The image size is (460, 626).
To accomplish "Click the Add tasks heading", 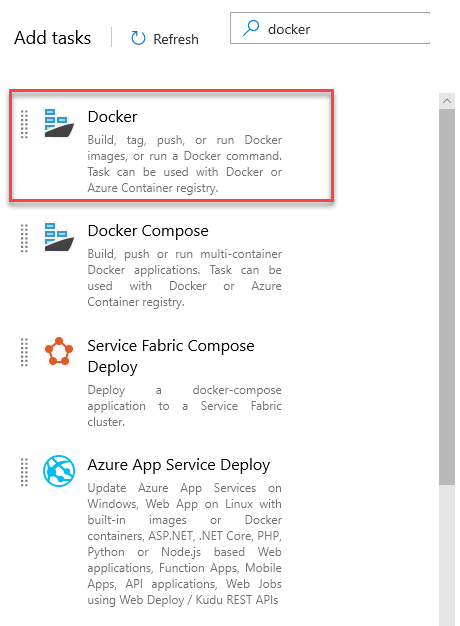I will coord(53,38).
